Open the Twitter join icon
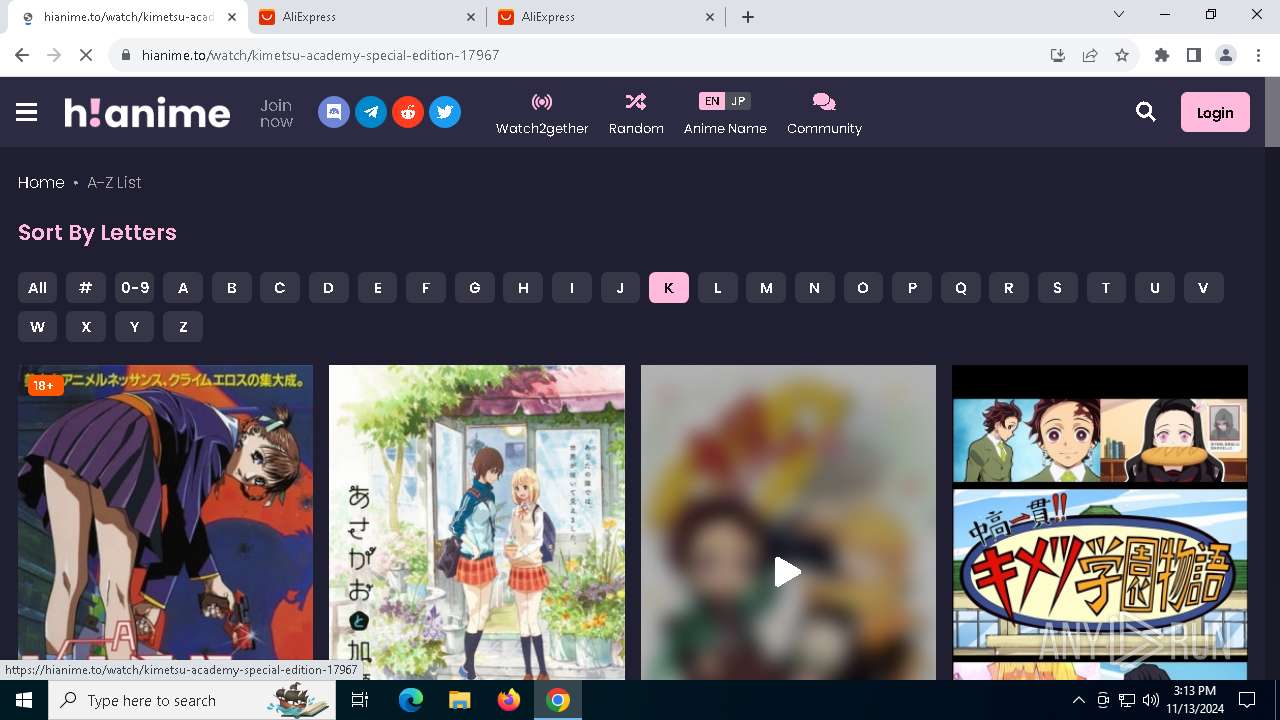The width and height of the screenshot is (1280, 720). 445,112
